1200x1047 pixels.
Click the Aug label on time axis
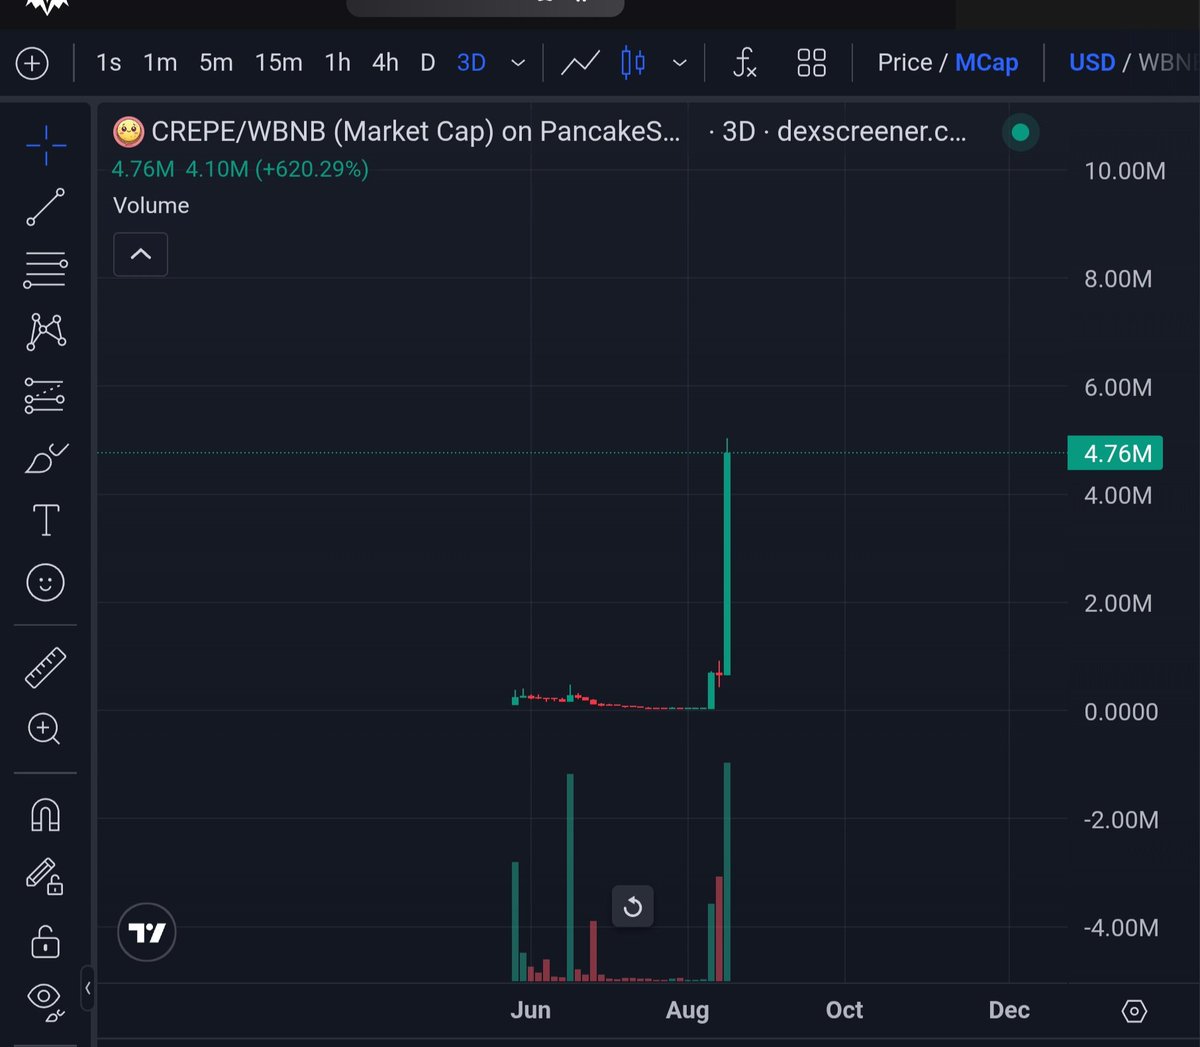tap(688, 1010)
